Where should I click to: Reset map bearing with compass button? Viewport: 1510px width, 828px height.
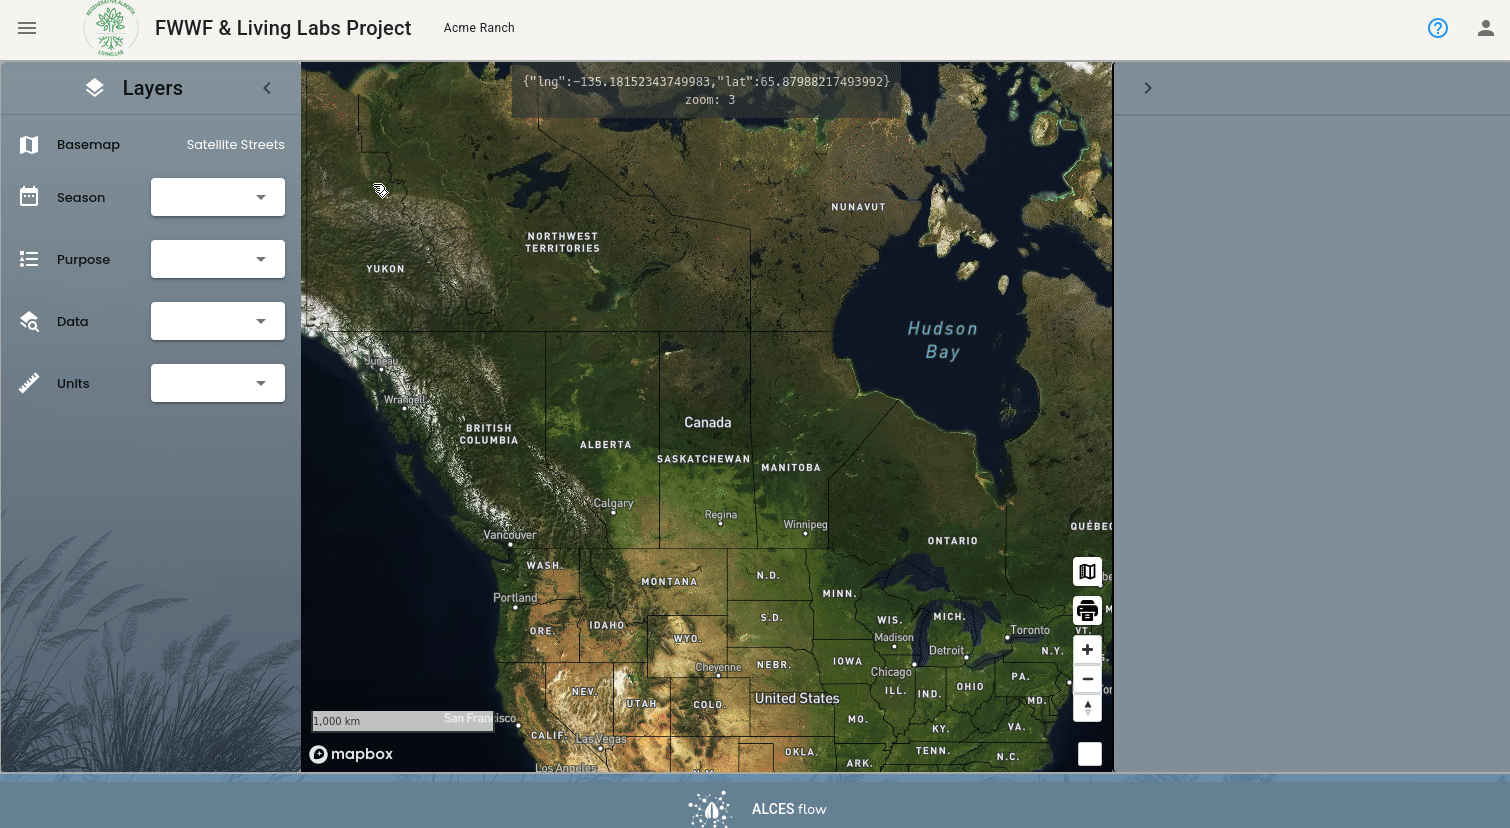click(x=1088, y=708)
